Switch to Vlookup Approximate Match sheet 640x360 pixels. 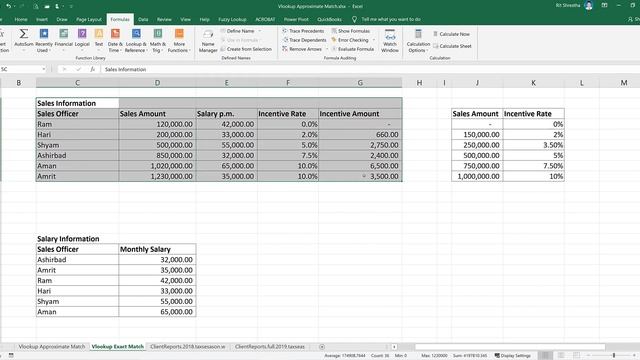coord(52,347)
